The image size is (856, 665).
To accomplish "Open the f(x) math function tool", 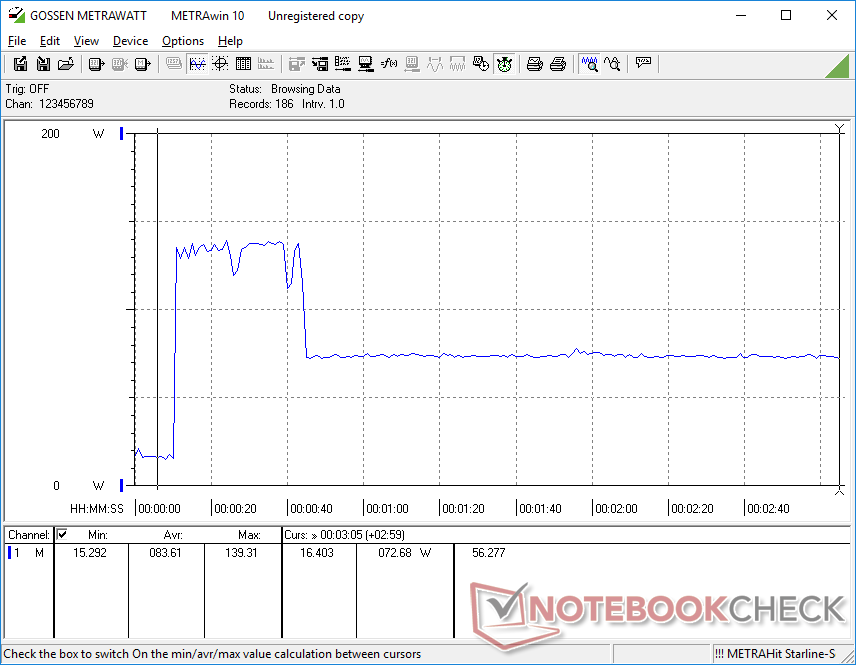I will [389, 64].
